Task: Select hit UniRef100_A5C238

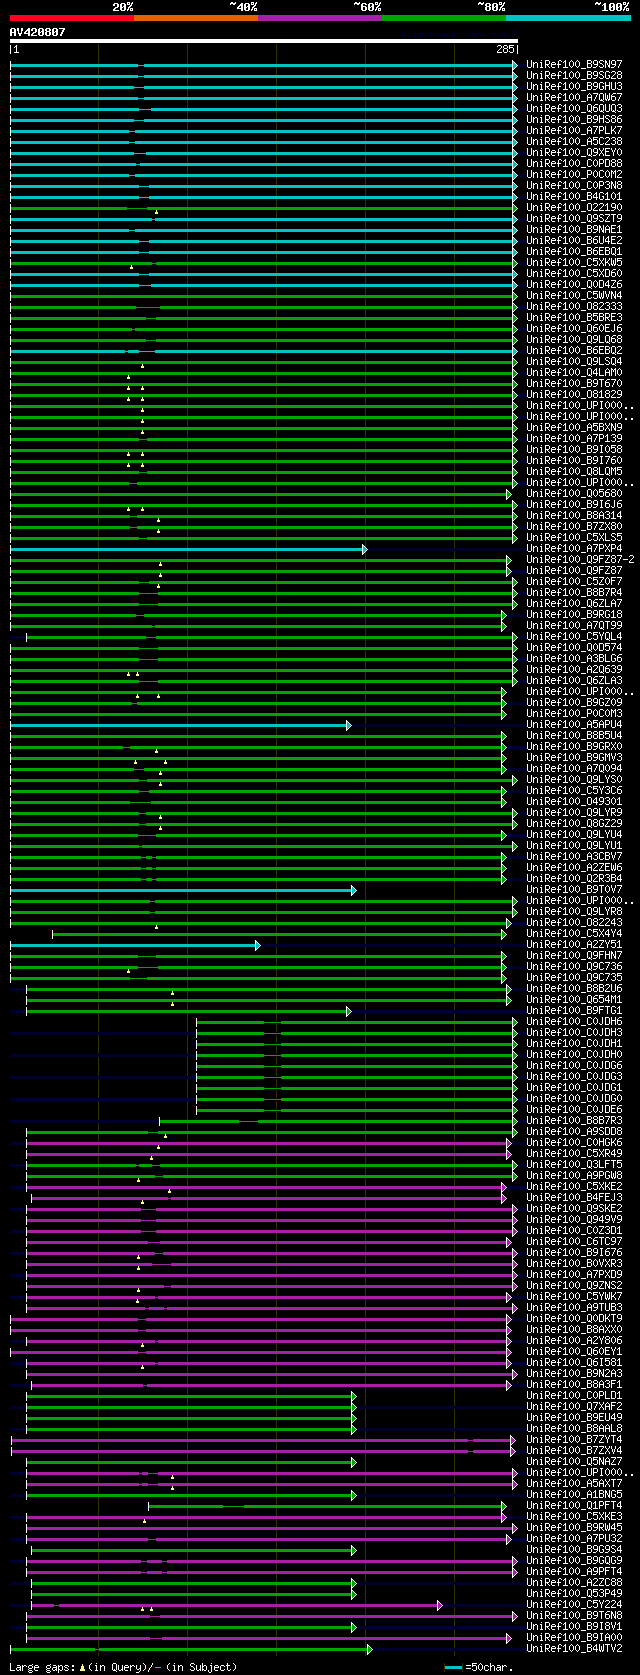Action: (574, 142)
